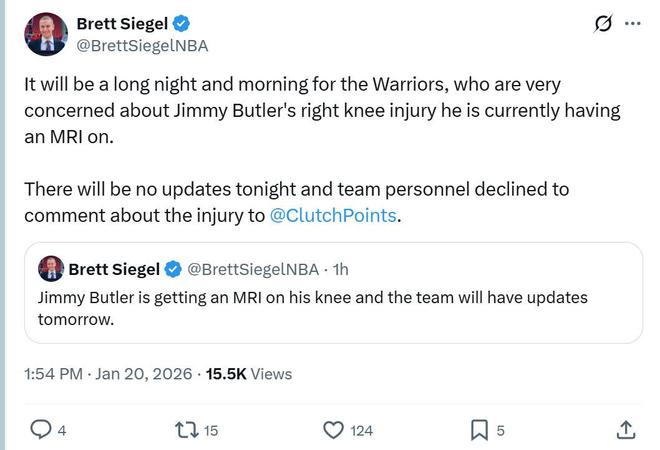Open Brett Siegel's main profile avatar
Image resolution: width=660 pixels, height=450 pixels.
pyautogui.click(x=44, y=35)
